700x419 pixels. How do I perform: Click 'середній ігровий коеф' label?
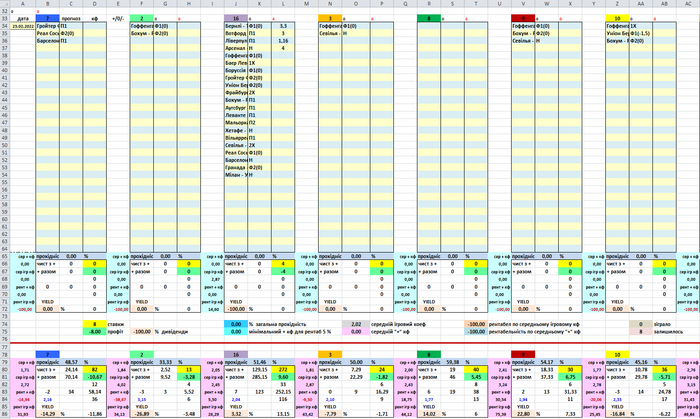pos(398,324)
